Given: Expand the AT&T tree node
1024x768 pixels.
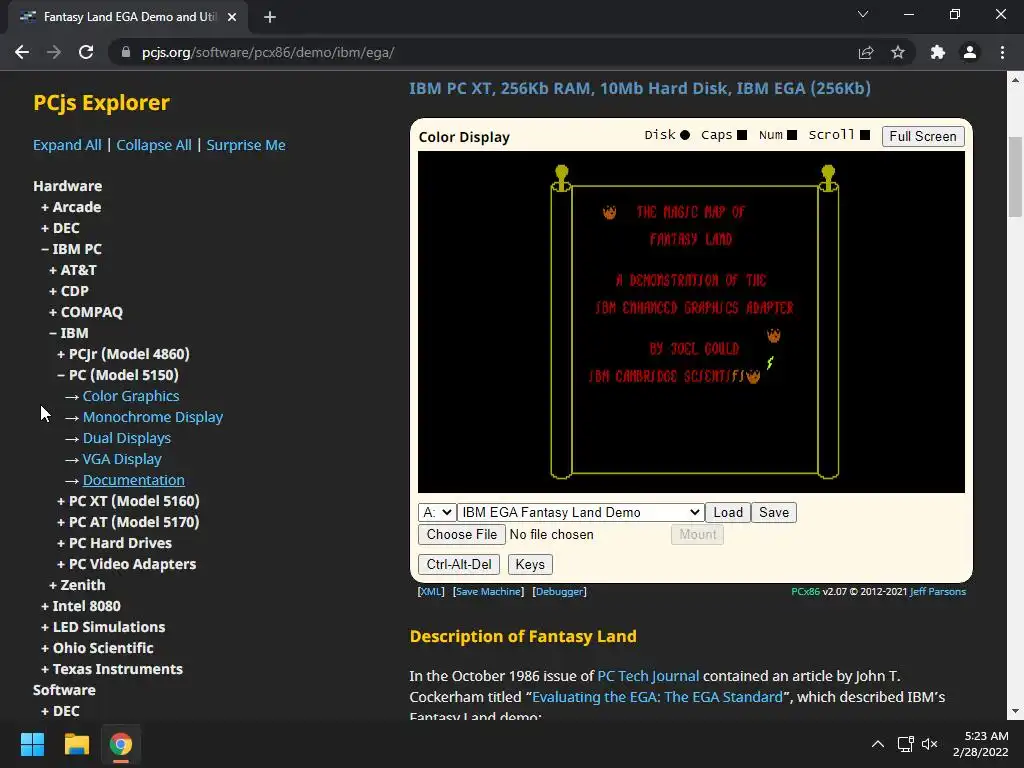Looking at the screenshot, I should tap(72, 270).
